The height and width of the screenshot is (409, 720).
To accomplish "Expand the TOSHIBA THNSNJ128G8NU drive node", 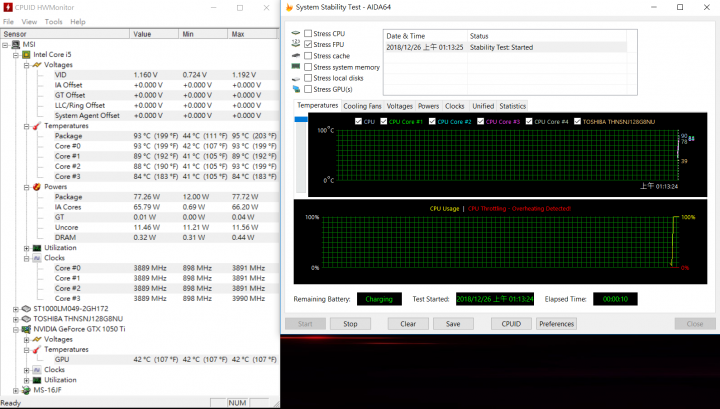I will pos(16,319).
